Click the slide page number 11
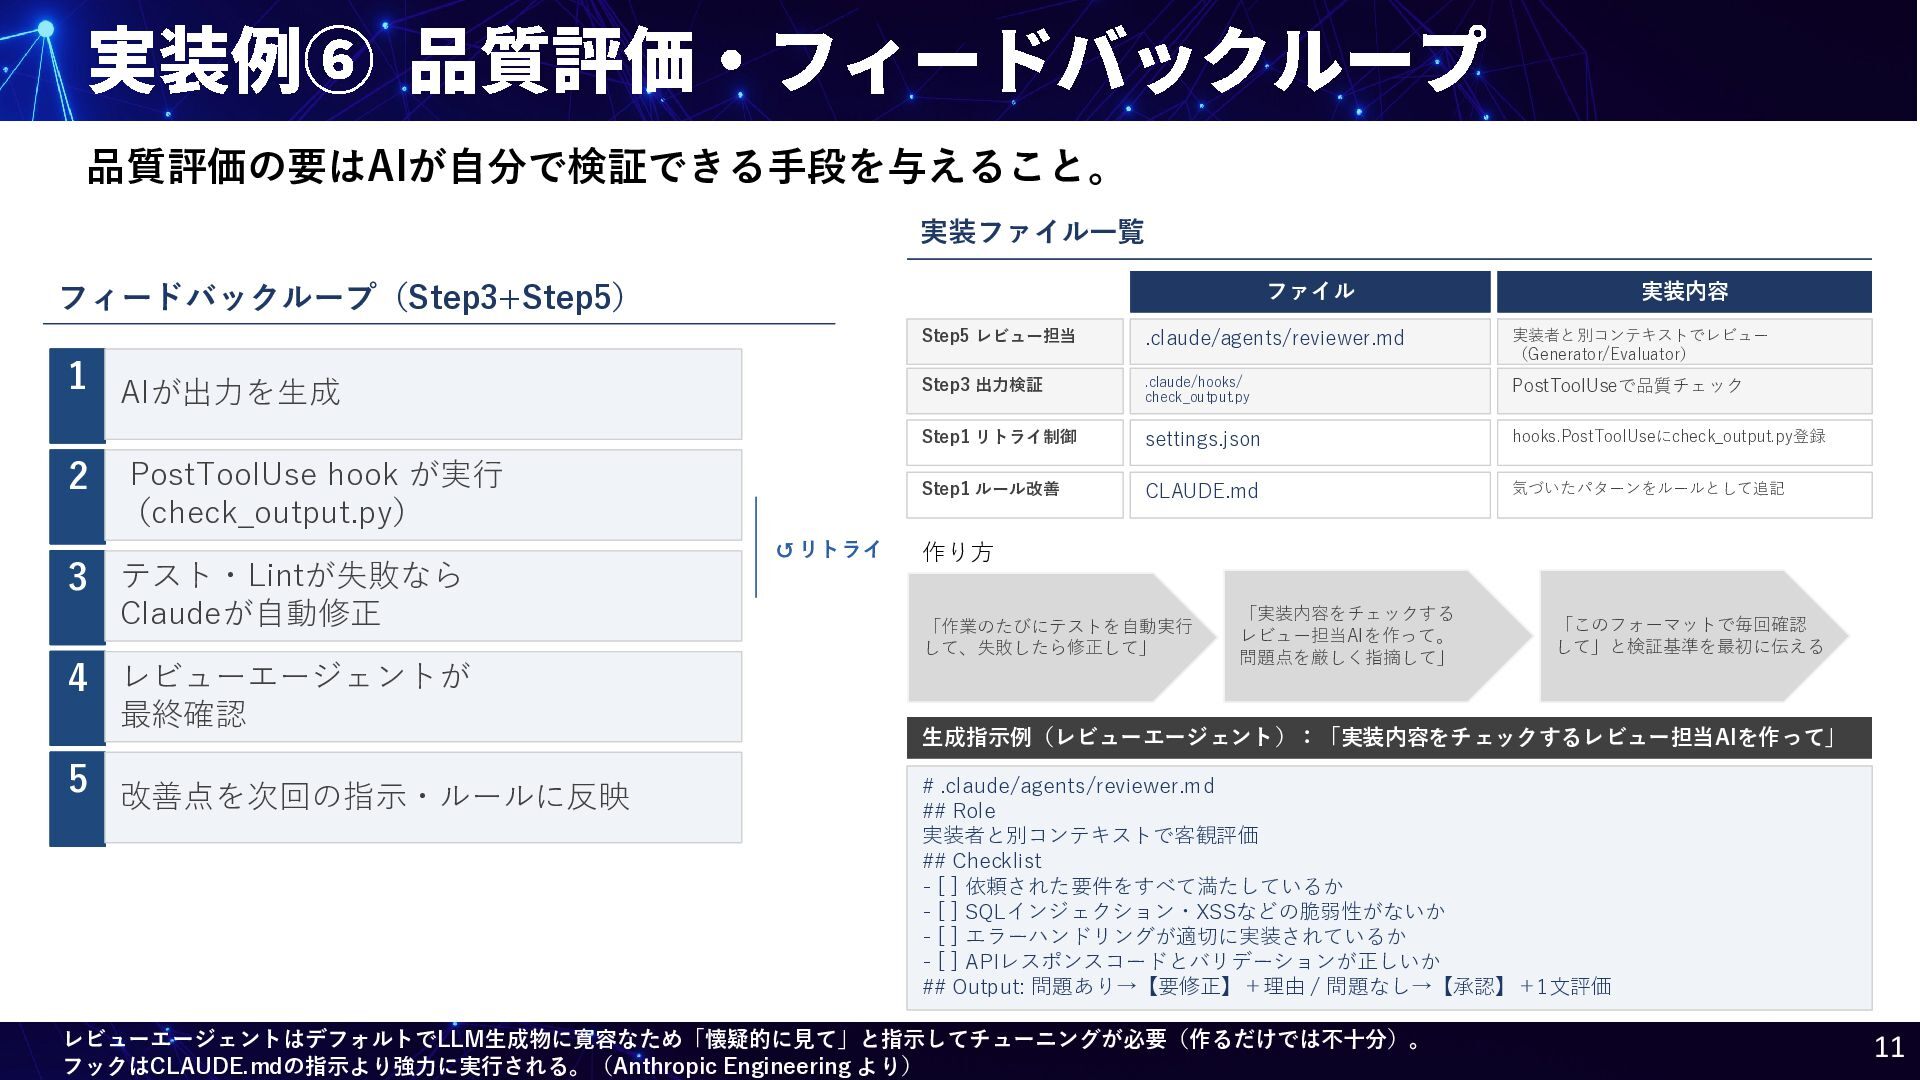Viewport: 1920px width, 1080px height. (1888, 1047)
